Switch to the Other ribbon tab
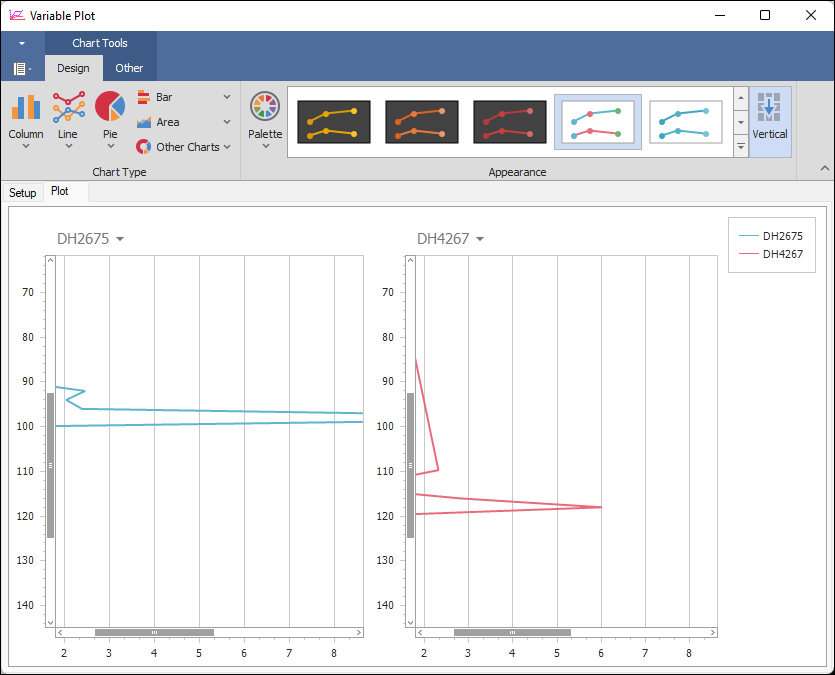The height and width of the screenshot is (675, 835). pos(129,68)
